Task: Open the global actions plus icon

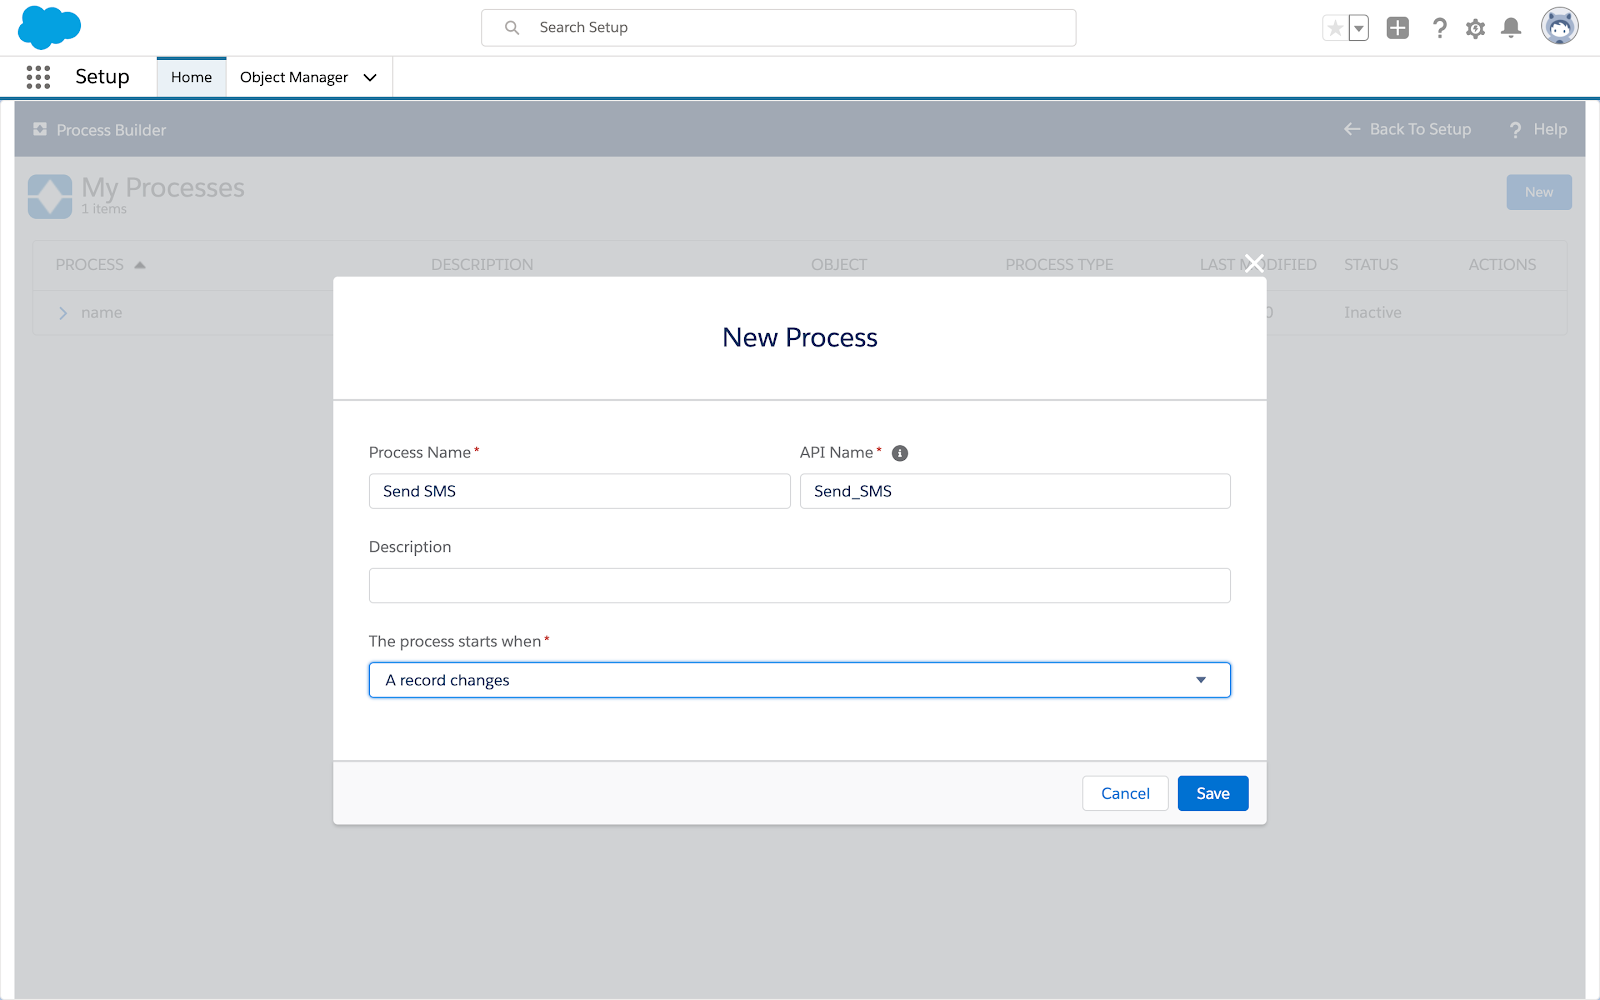Action: tap(1398, 28)
